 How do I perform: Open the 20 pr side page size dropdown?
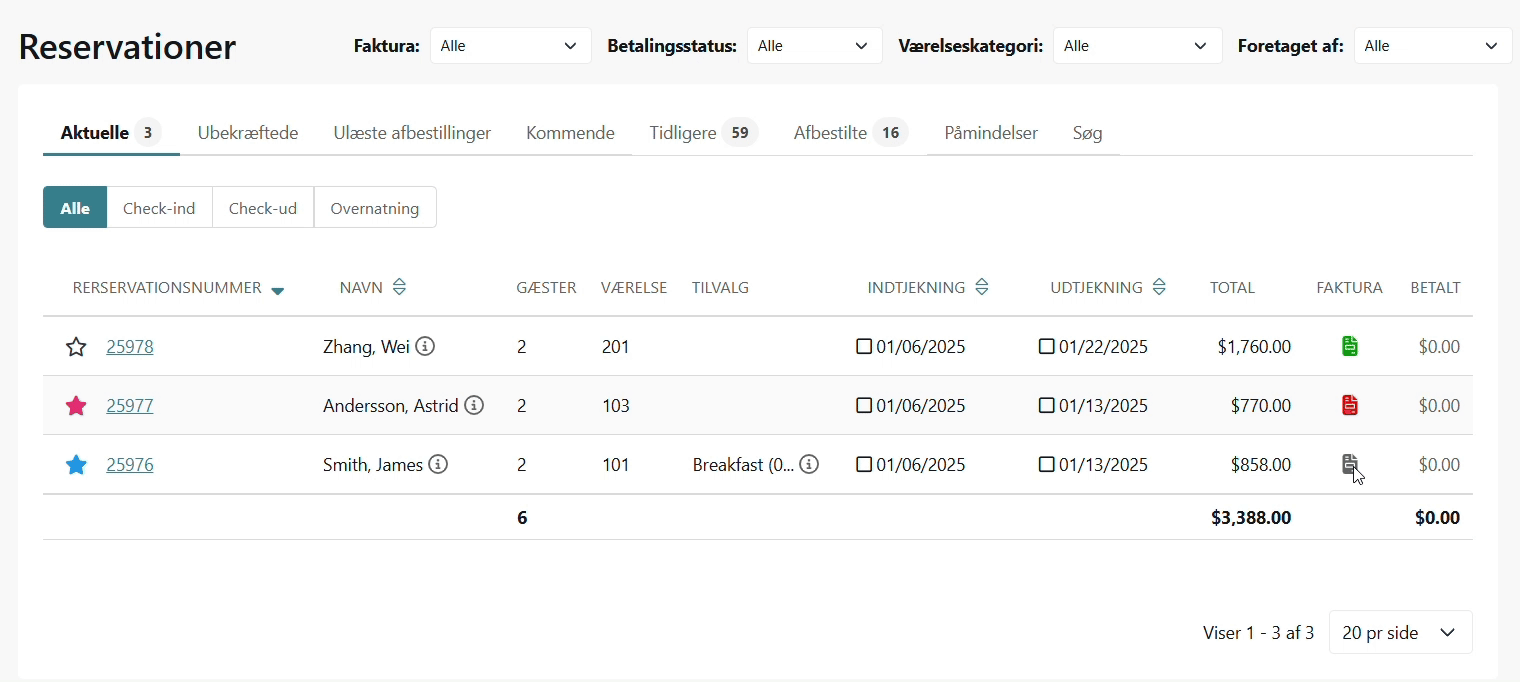(1400, 633)
